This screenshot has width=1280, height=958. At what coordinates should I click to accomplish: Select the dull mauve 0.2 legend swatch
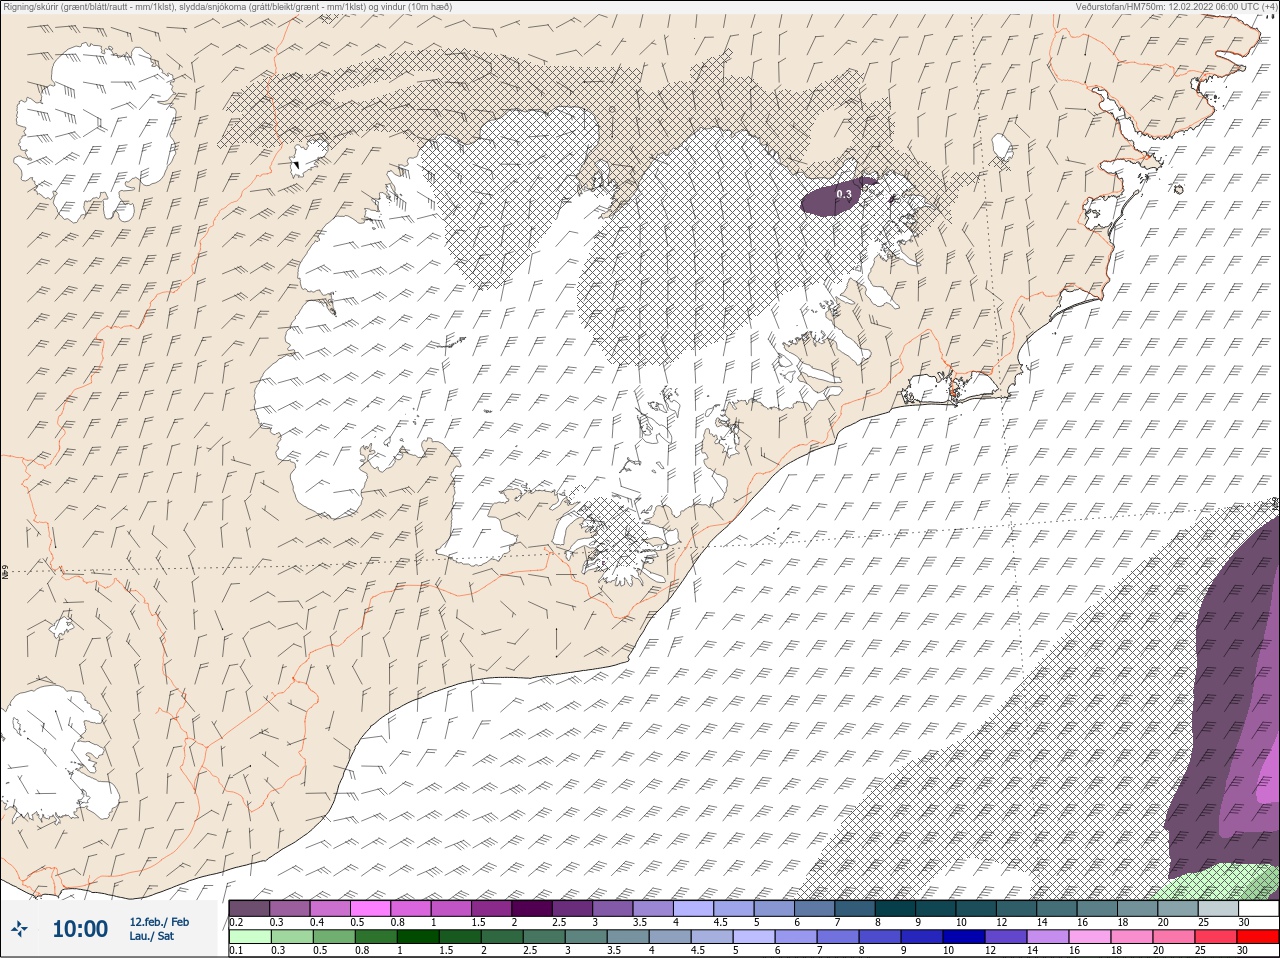[x=249, y=908]
